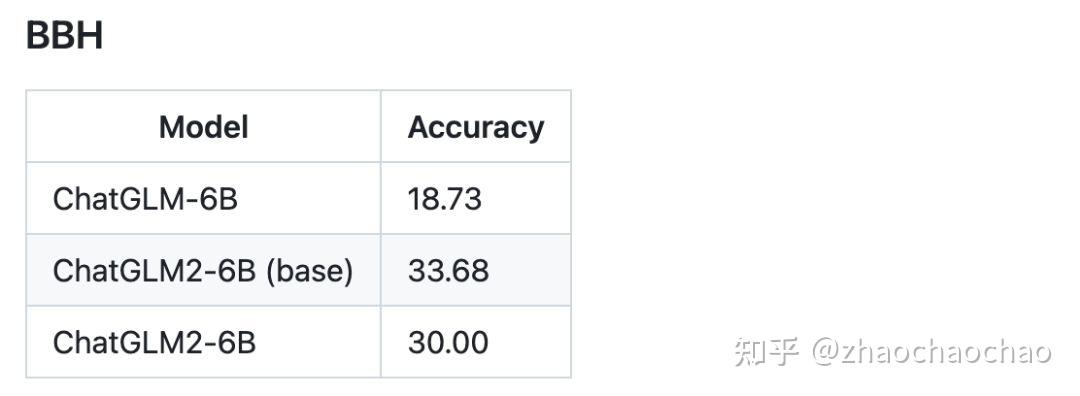Viewport: 1080px width, 396px height.
Task: Click the ChatGLM-6B model name cell
Action: [145, 199]
